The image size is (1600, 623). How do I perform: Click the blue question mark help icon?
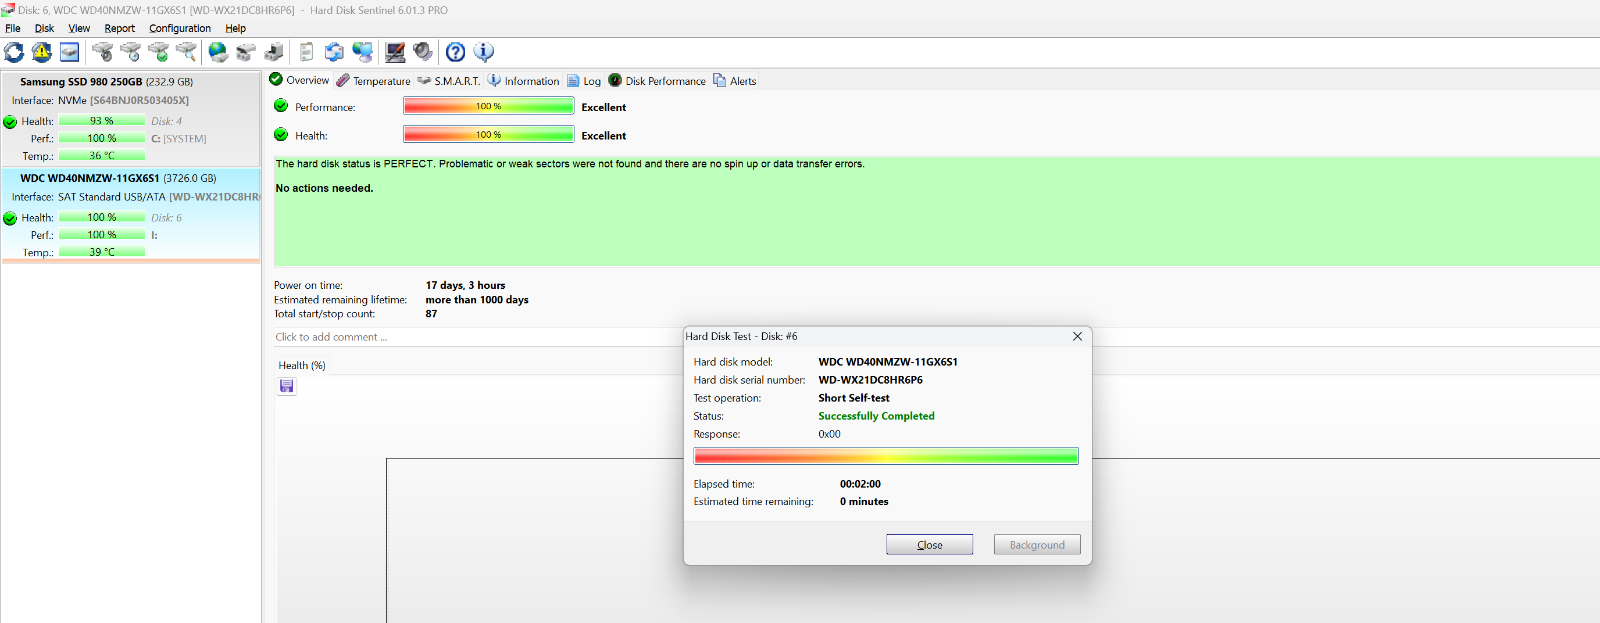coord(455,52)
